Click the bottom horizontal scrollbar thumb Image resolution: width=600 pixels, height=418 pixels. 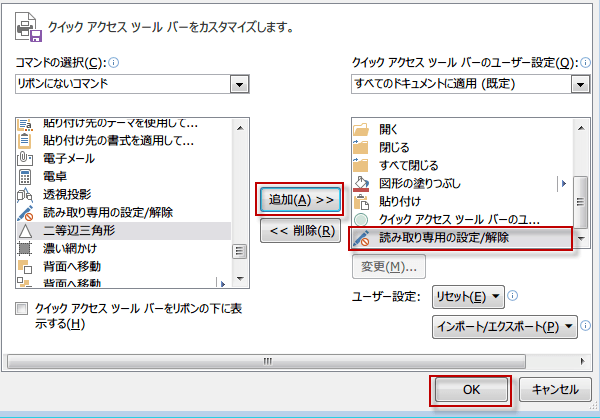(x=266, y=361)
